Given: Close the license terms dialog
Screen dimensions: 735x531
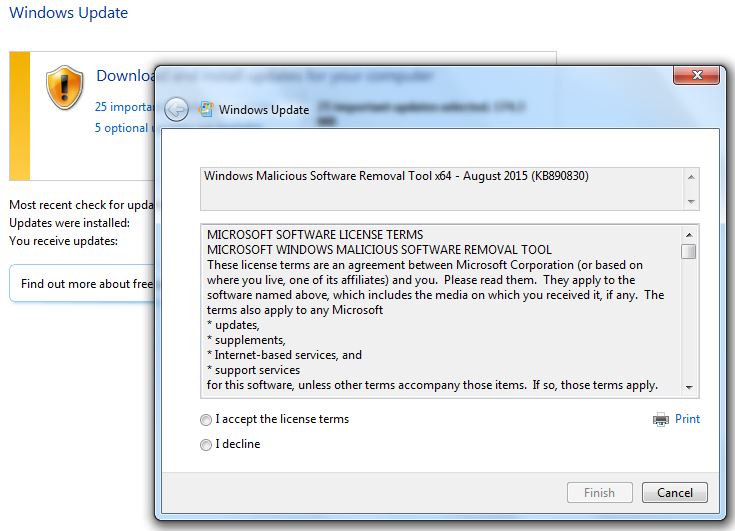Looking at the screenshot, I should (697, 75).
